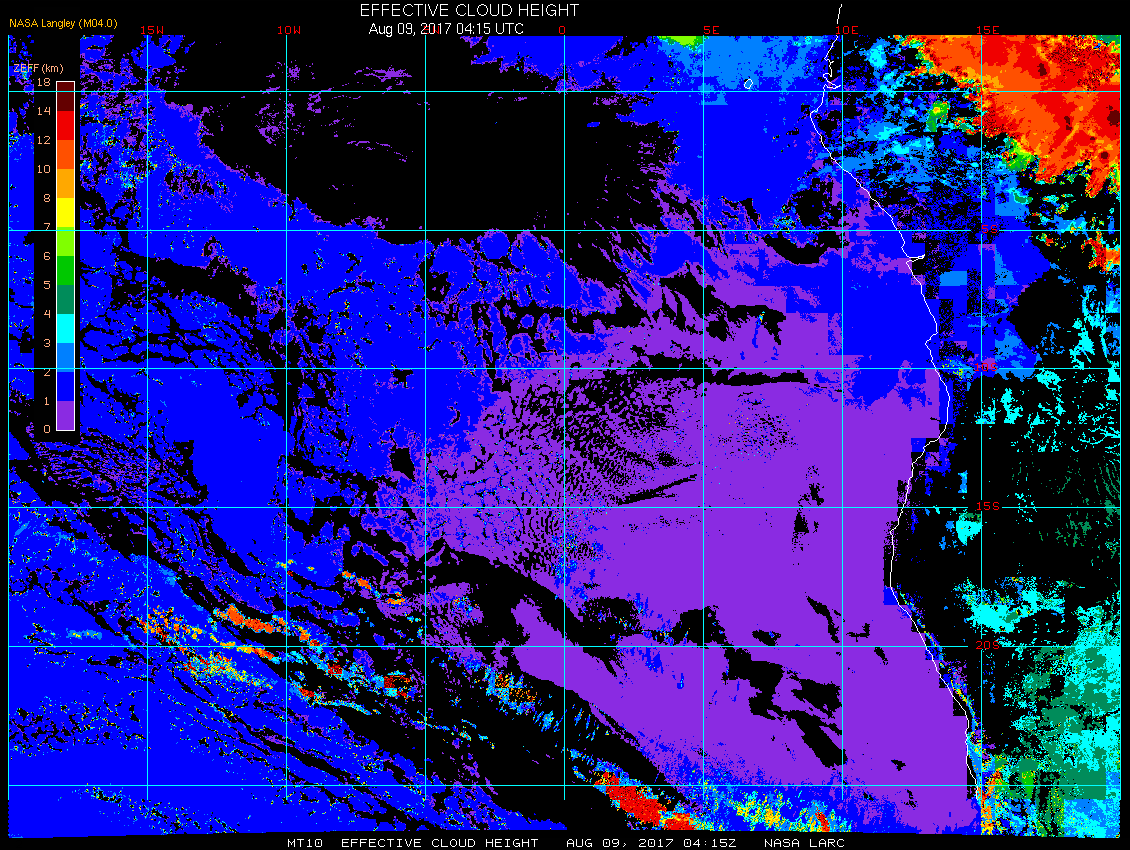Click the light blue 2–3 km legend swatch
Screen dimensions: 1130x850
[x=66, y=357]
